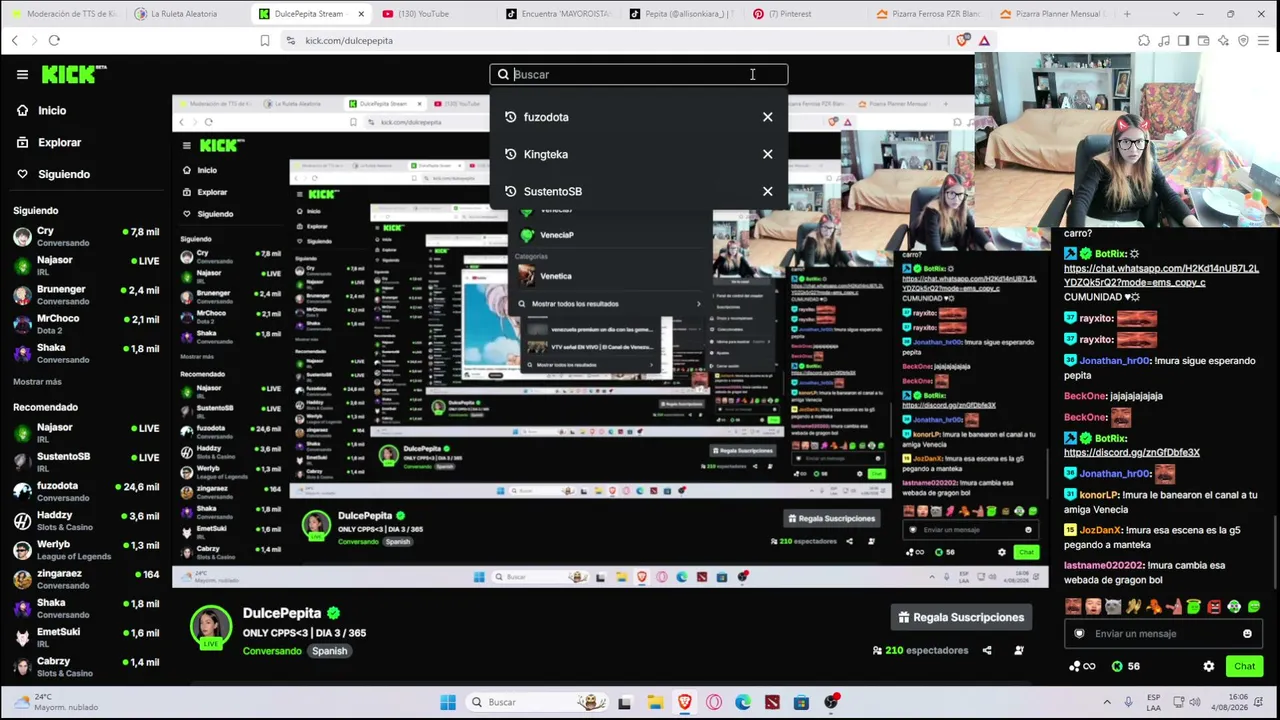
Task: Click the green Chat send button
Action: pyautogui.click(x=1244, y=666)
